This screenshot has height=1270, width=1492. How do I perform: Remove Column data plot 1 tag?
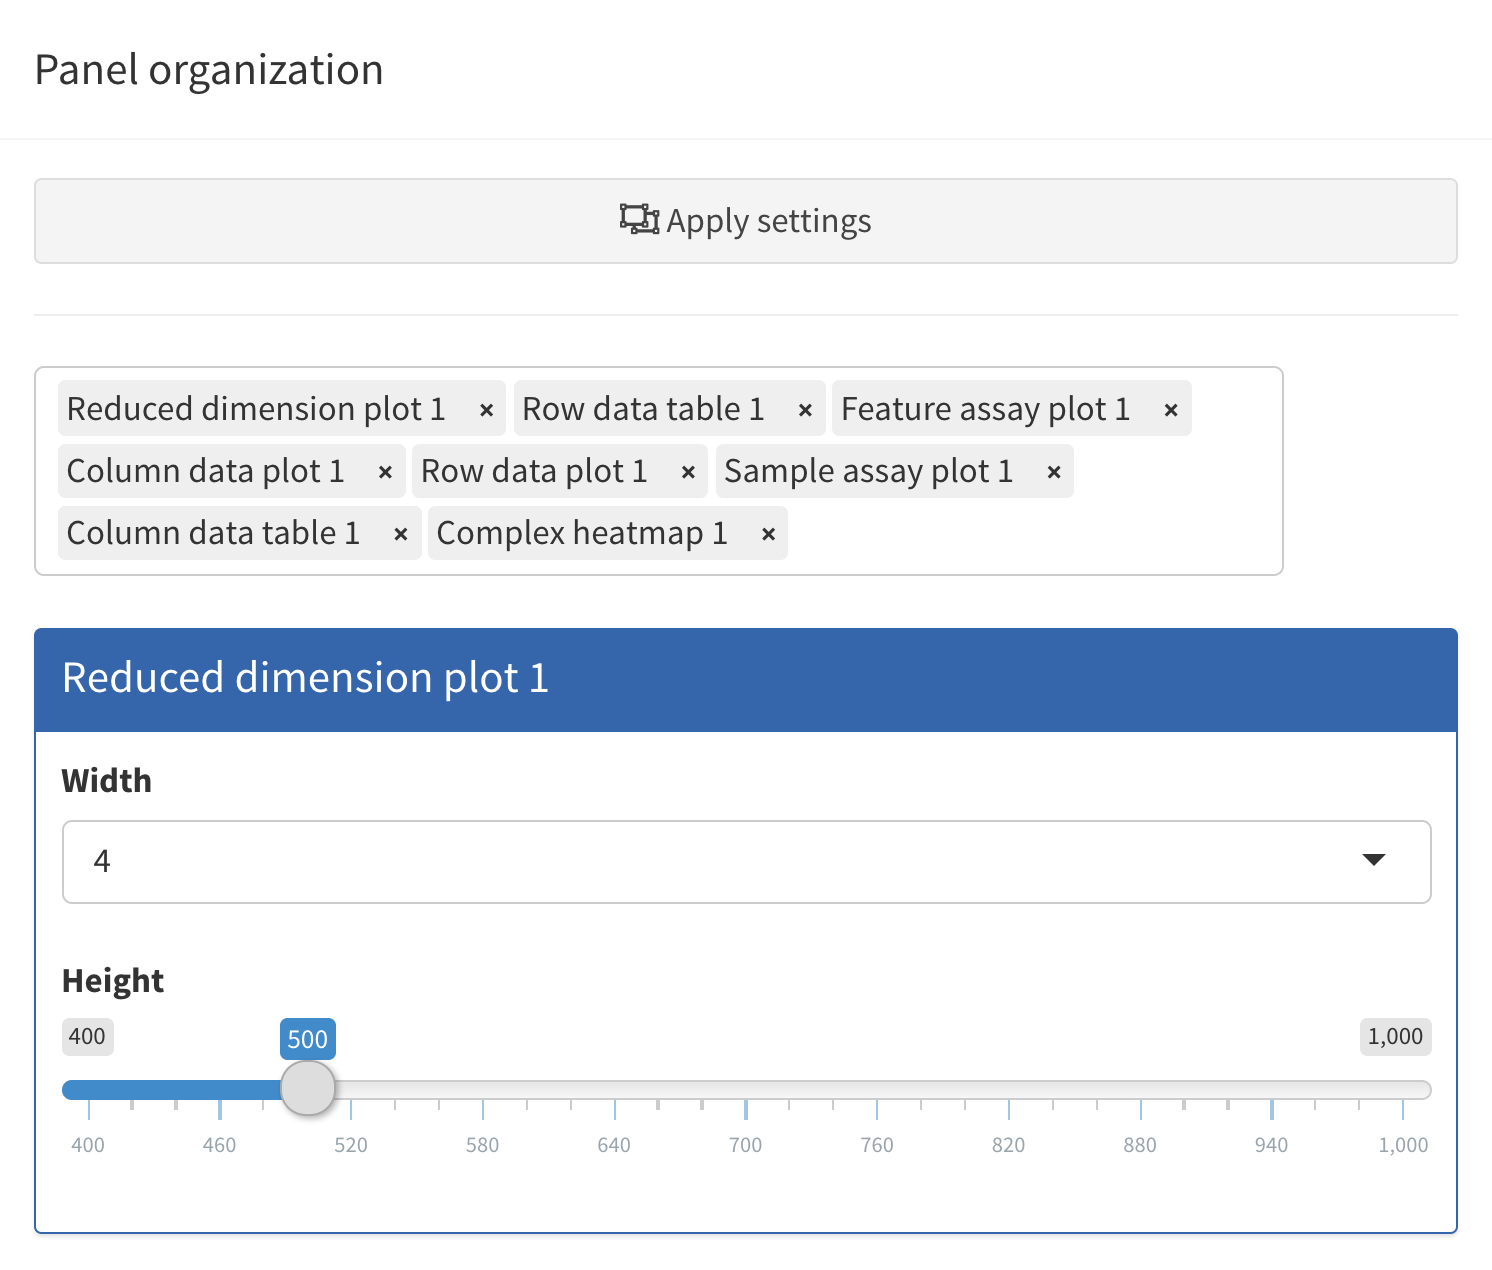coord(385,472)
